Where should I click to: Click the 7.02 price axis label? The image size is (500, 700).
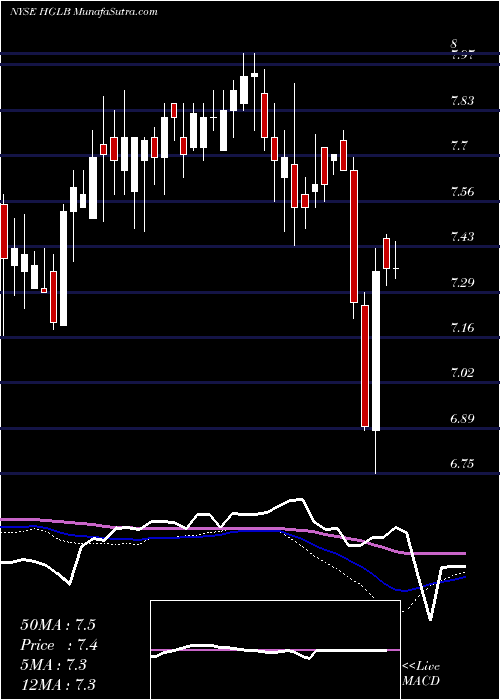462,373
